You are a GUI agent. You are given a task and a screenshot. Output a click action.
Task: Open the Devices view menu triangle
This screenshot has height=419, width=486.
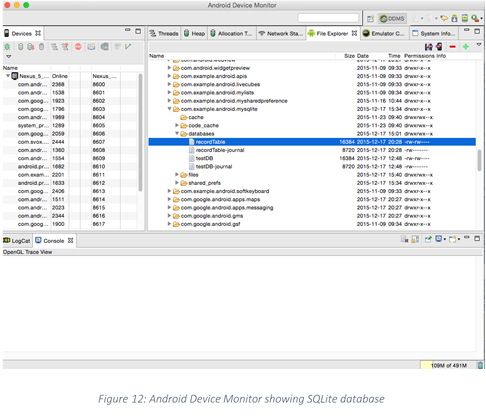click(9, 57)
